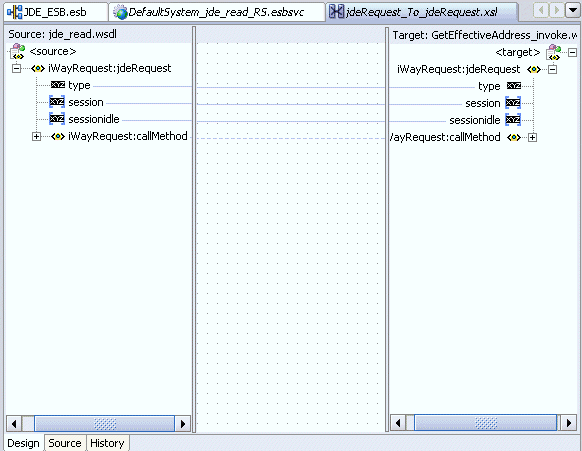Click target session attribute icon
This screenshot has width=582, height=451.
tap(513, 103)
